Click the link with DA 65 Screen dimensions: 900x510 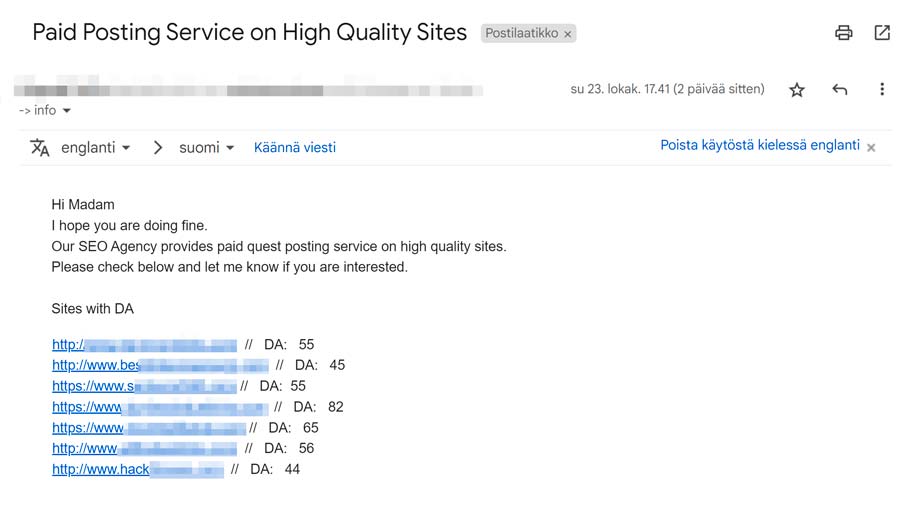(149, 428)
